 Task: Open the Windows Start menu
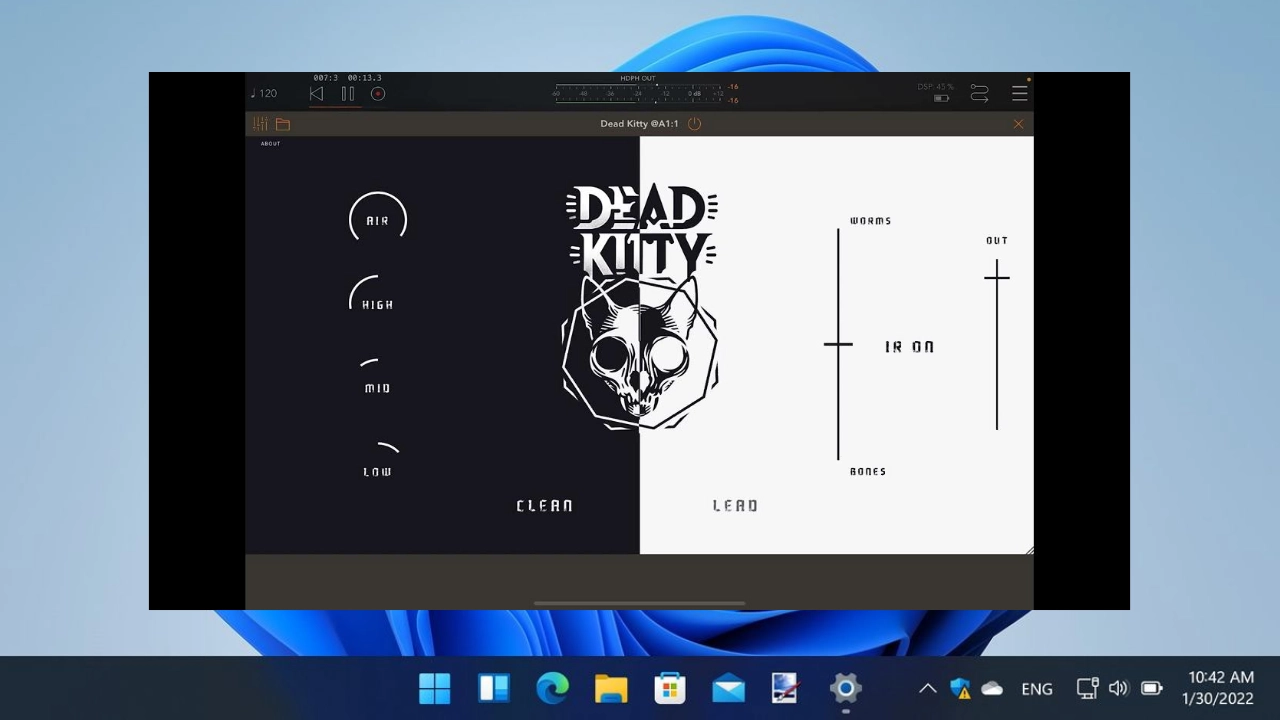435,688
